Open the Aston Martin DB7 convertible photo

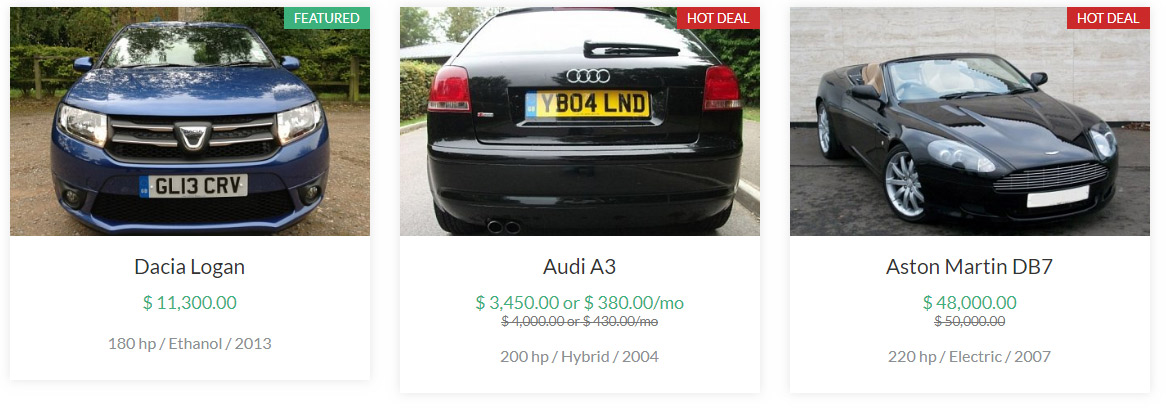969,121
